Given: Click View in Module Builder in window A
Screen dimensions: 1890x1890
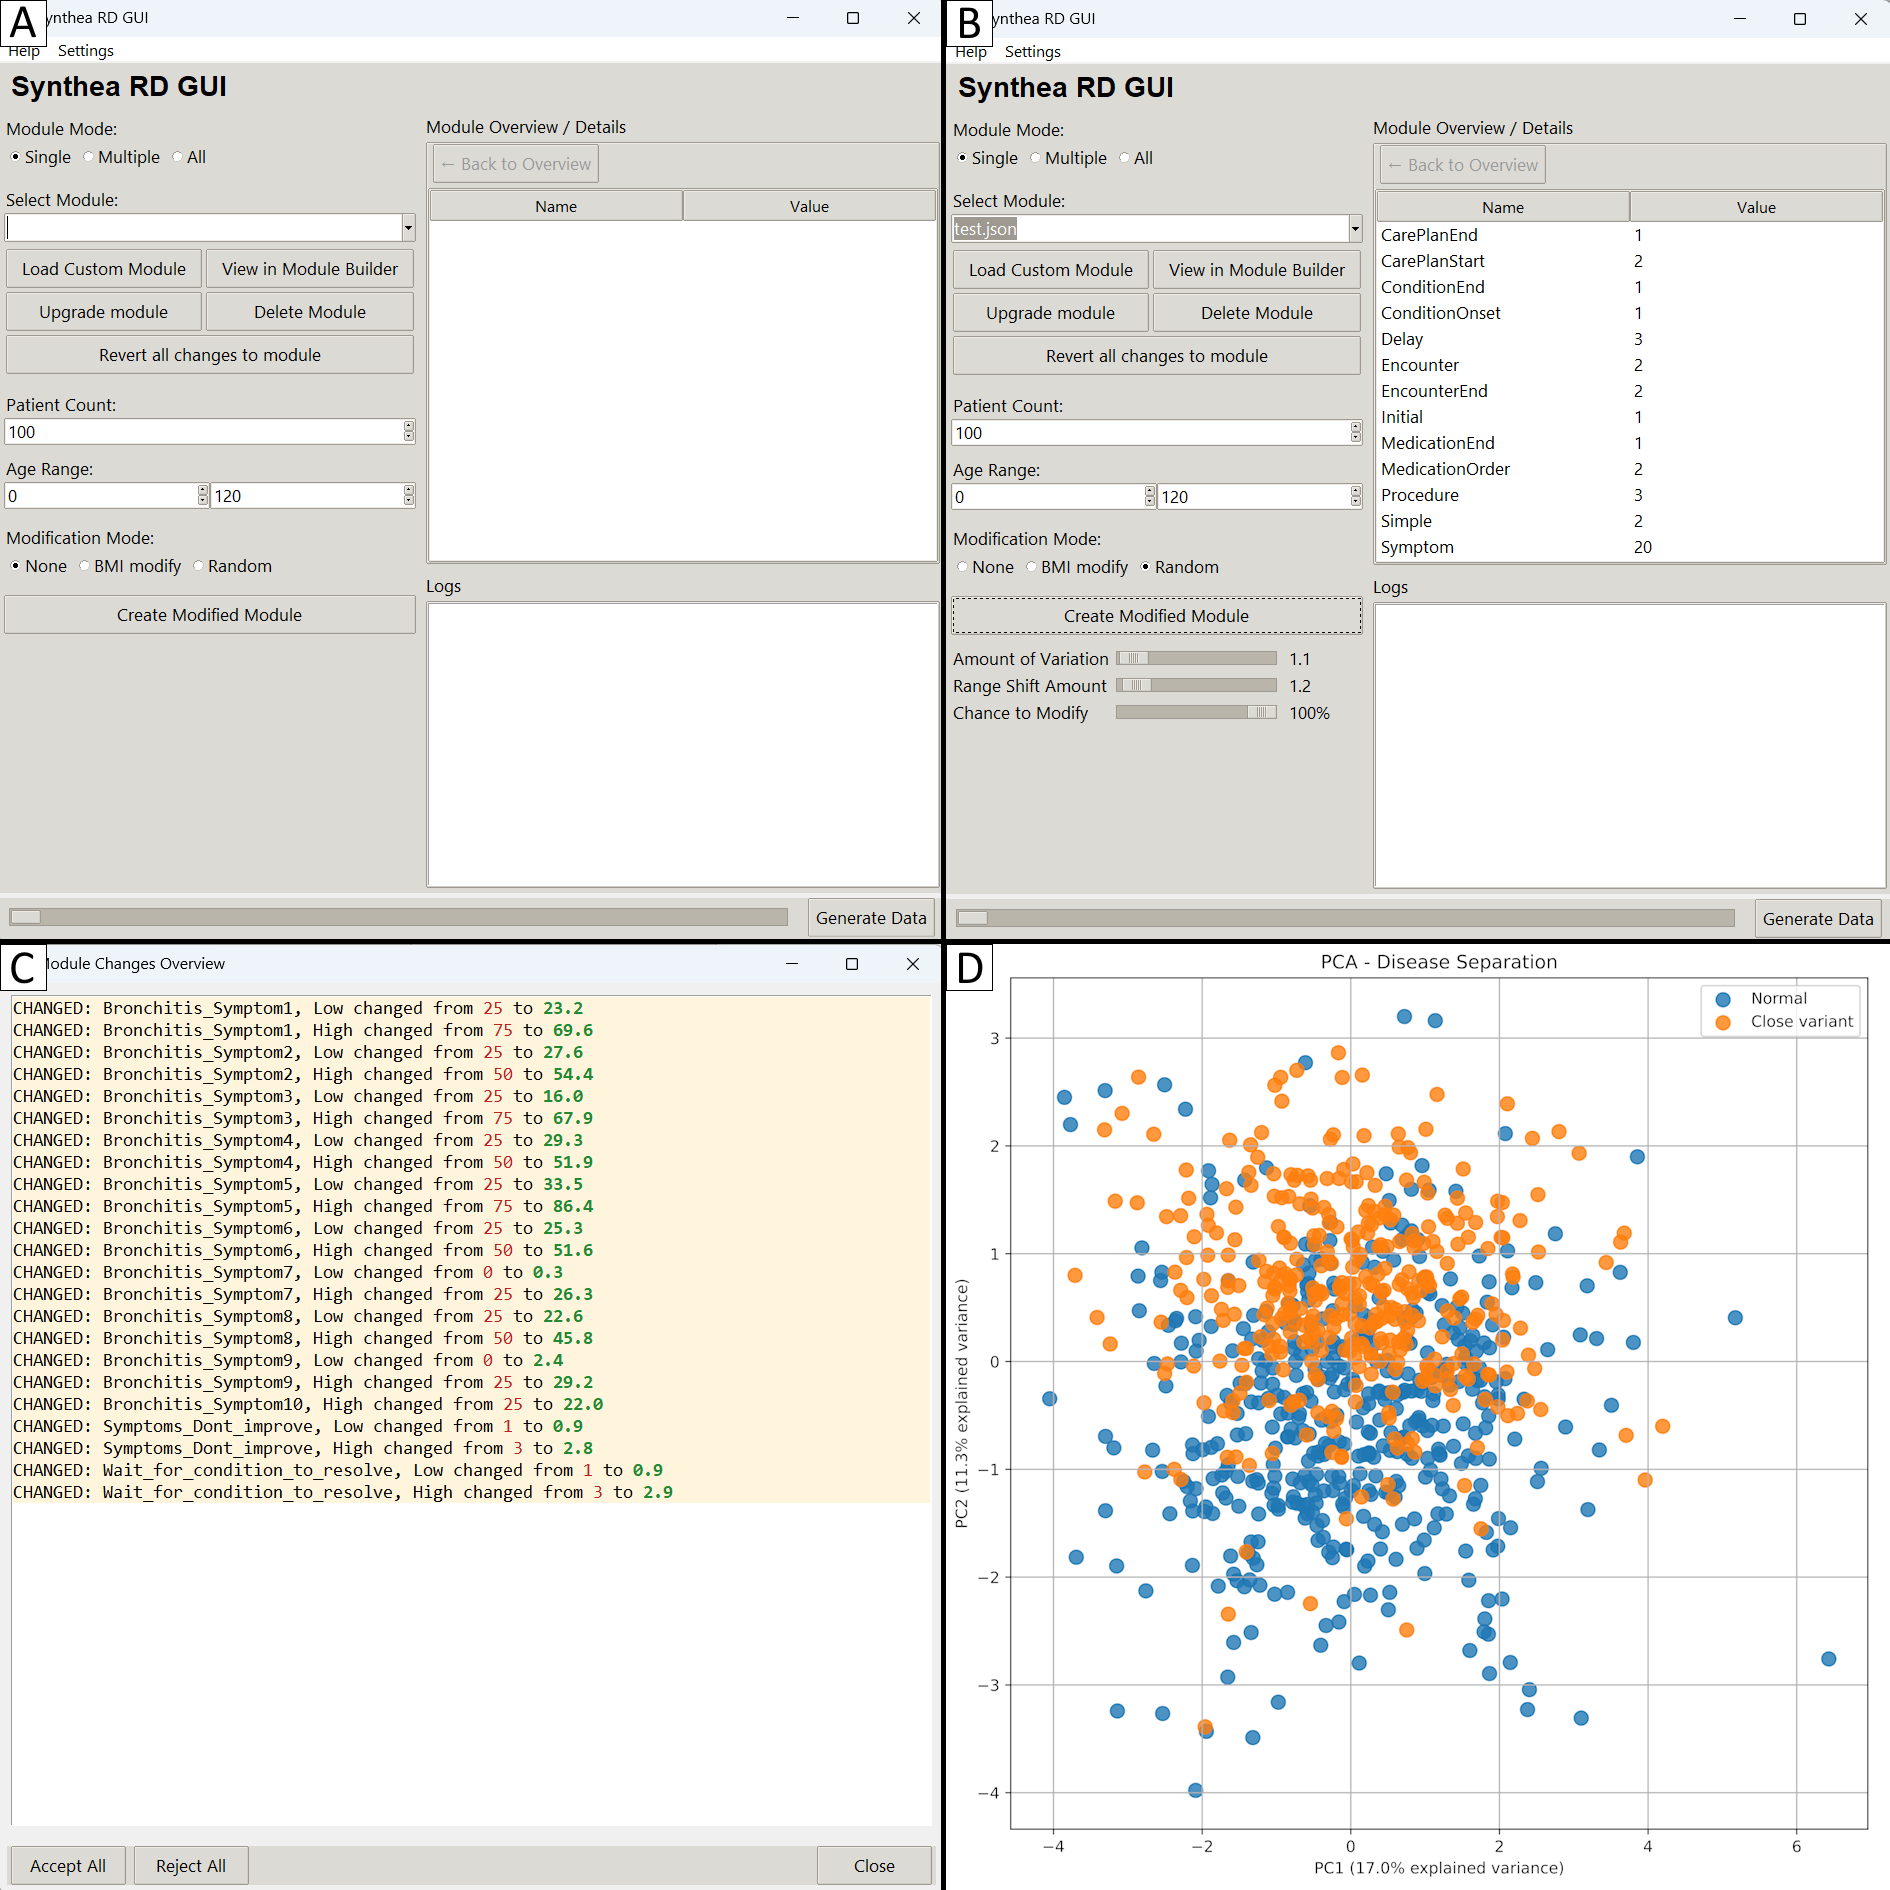Looking at the screenshot, I should click(310, 269).
